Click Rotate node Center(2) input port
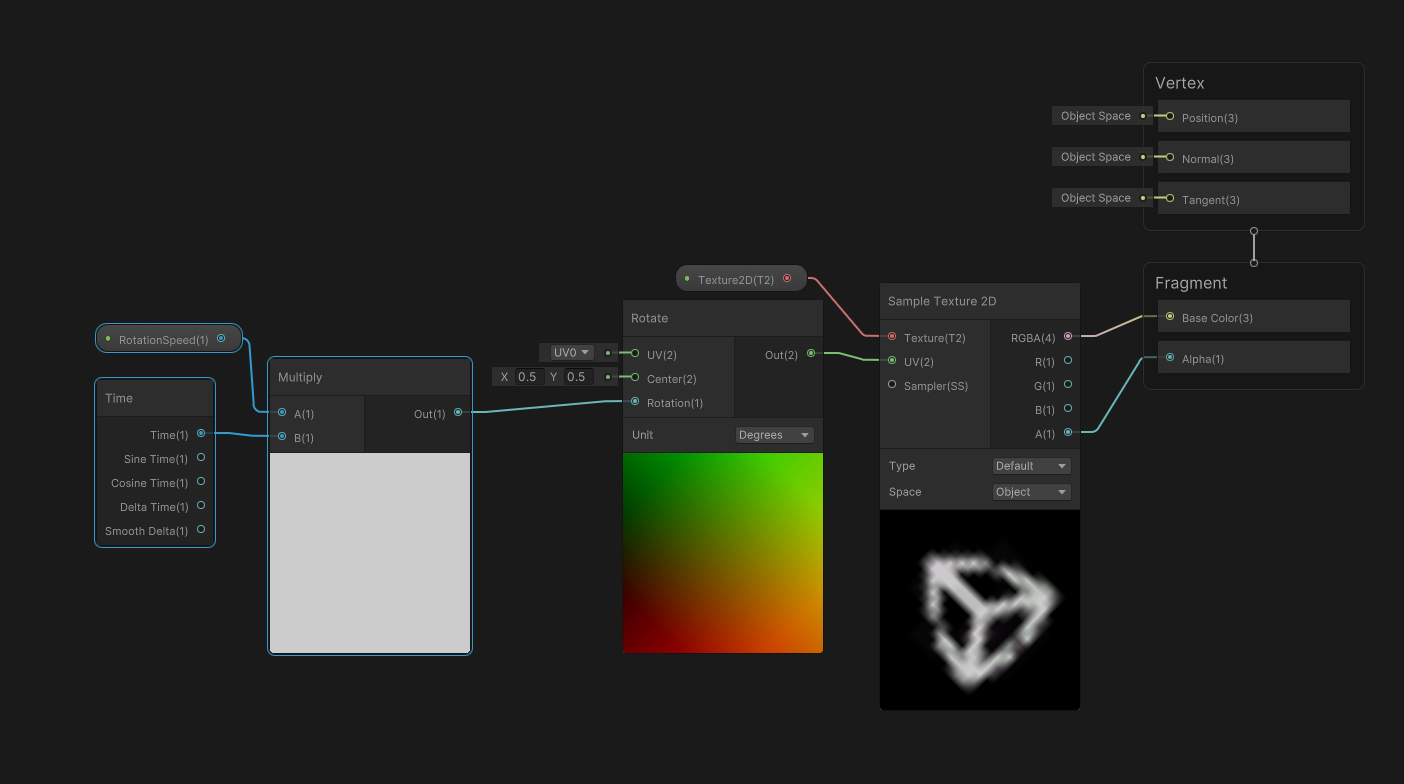 635,378
